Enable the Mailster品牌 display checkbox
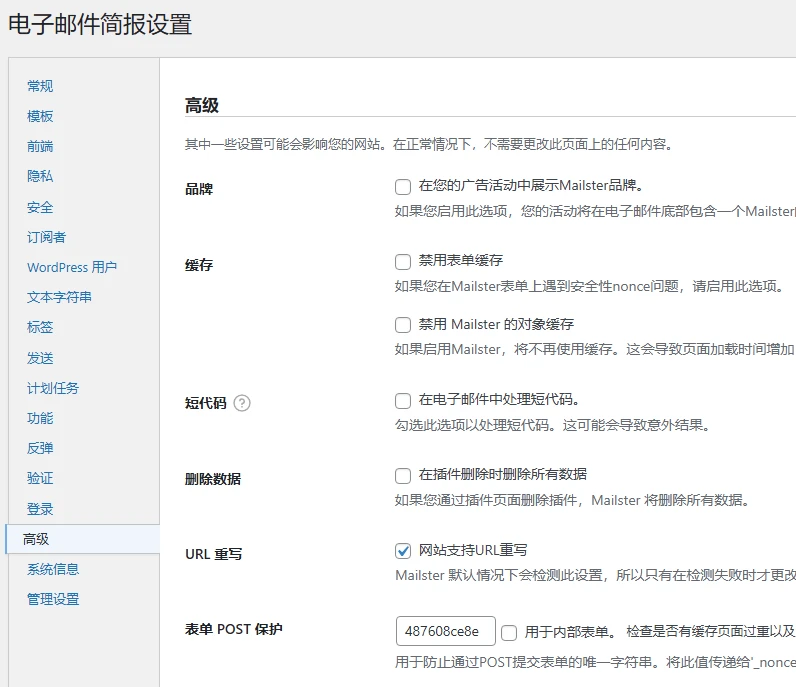 (x=403, y=186)
